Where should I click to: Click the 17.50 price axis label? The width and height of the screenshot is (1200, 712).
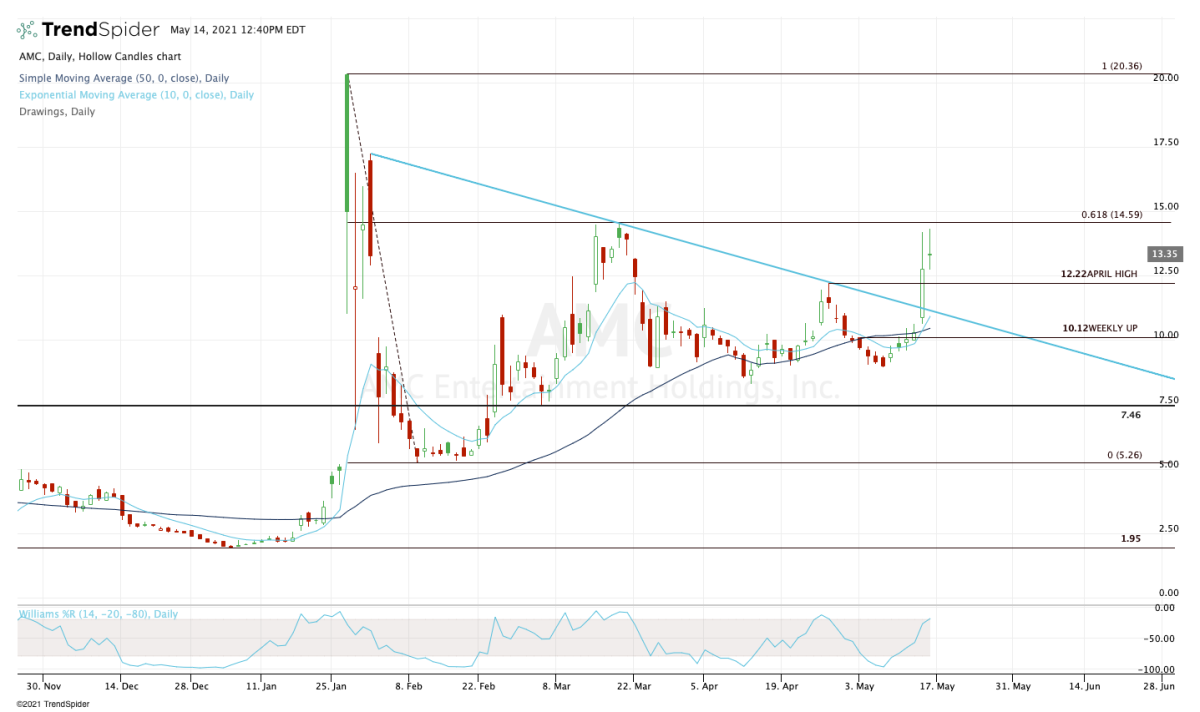coord(1164,142)
